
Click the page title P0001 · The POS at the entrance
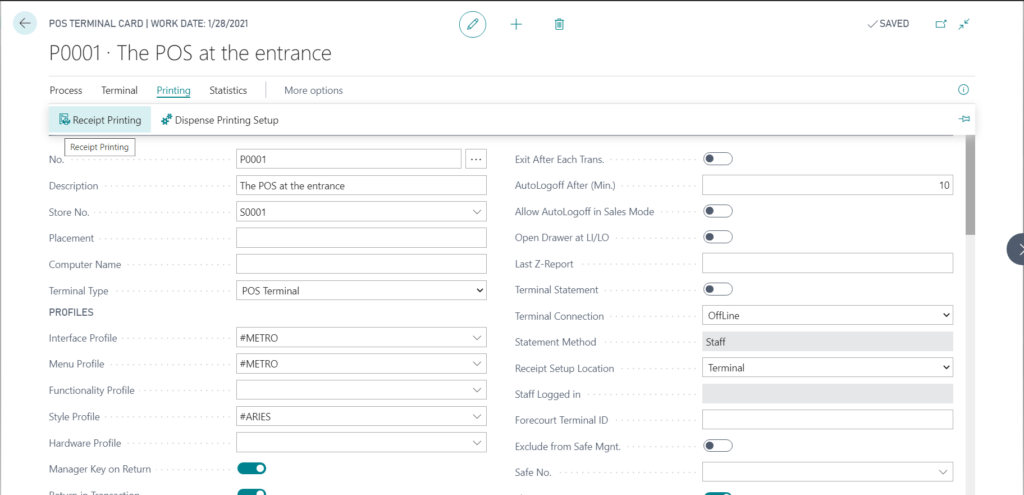click(x=190, y=53)
